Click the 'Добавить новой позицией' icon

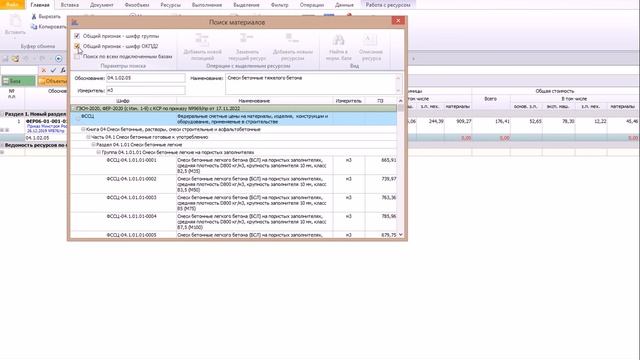click(x=202, y=40)
